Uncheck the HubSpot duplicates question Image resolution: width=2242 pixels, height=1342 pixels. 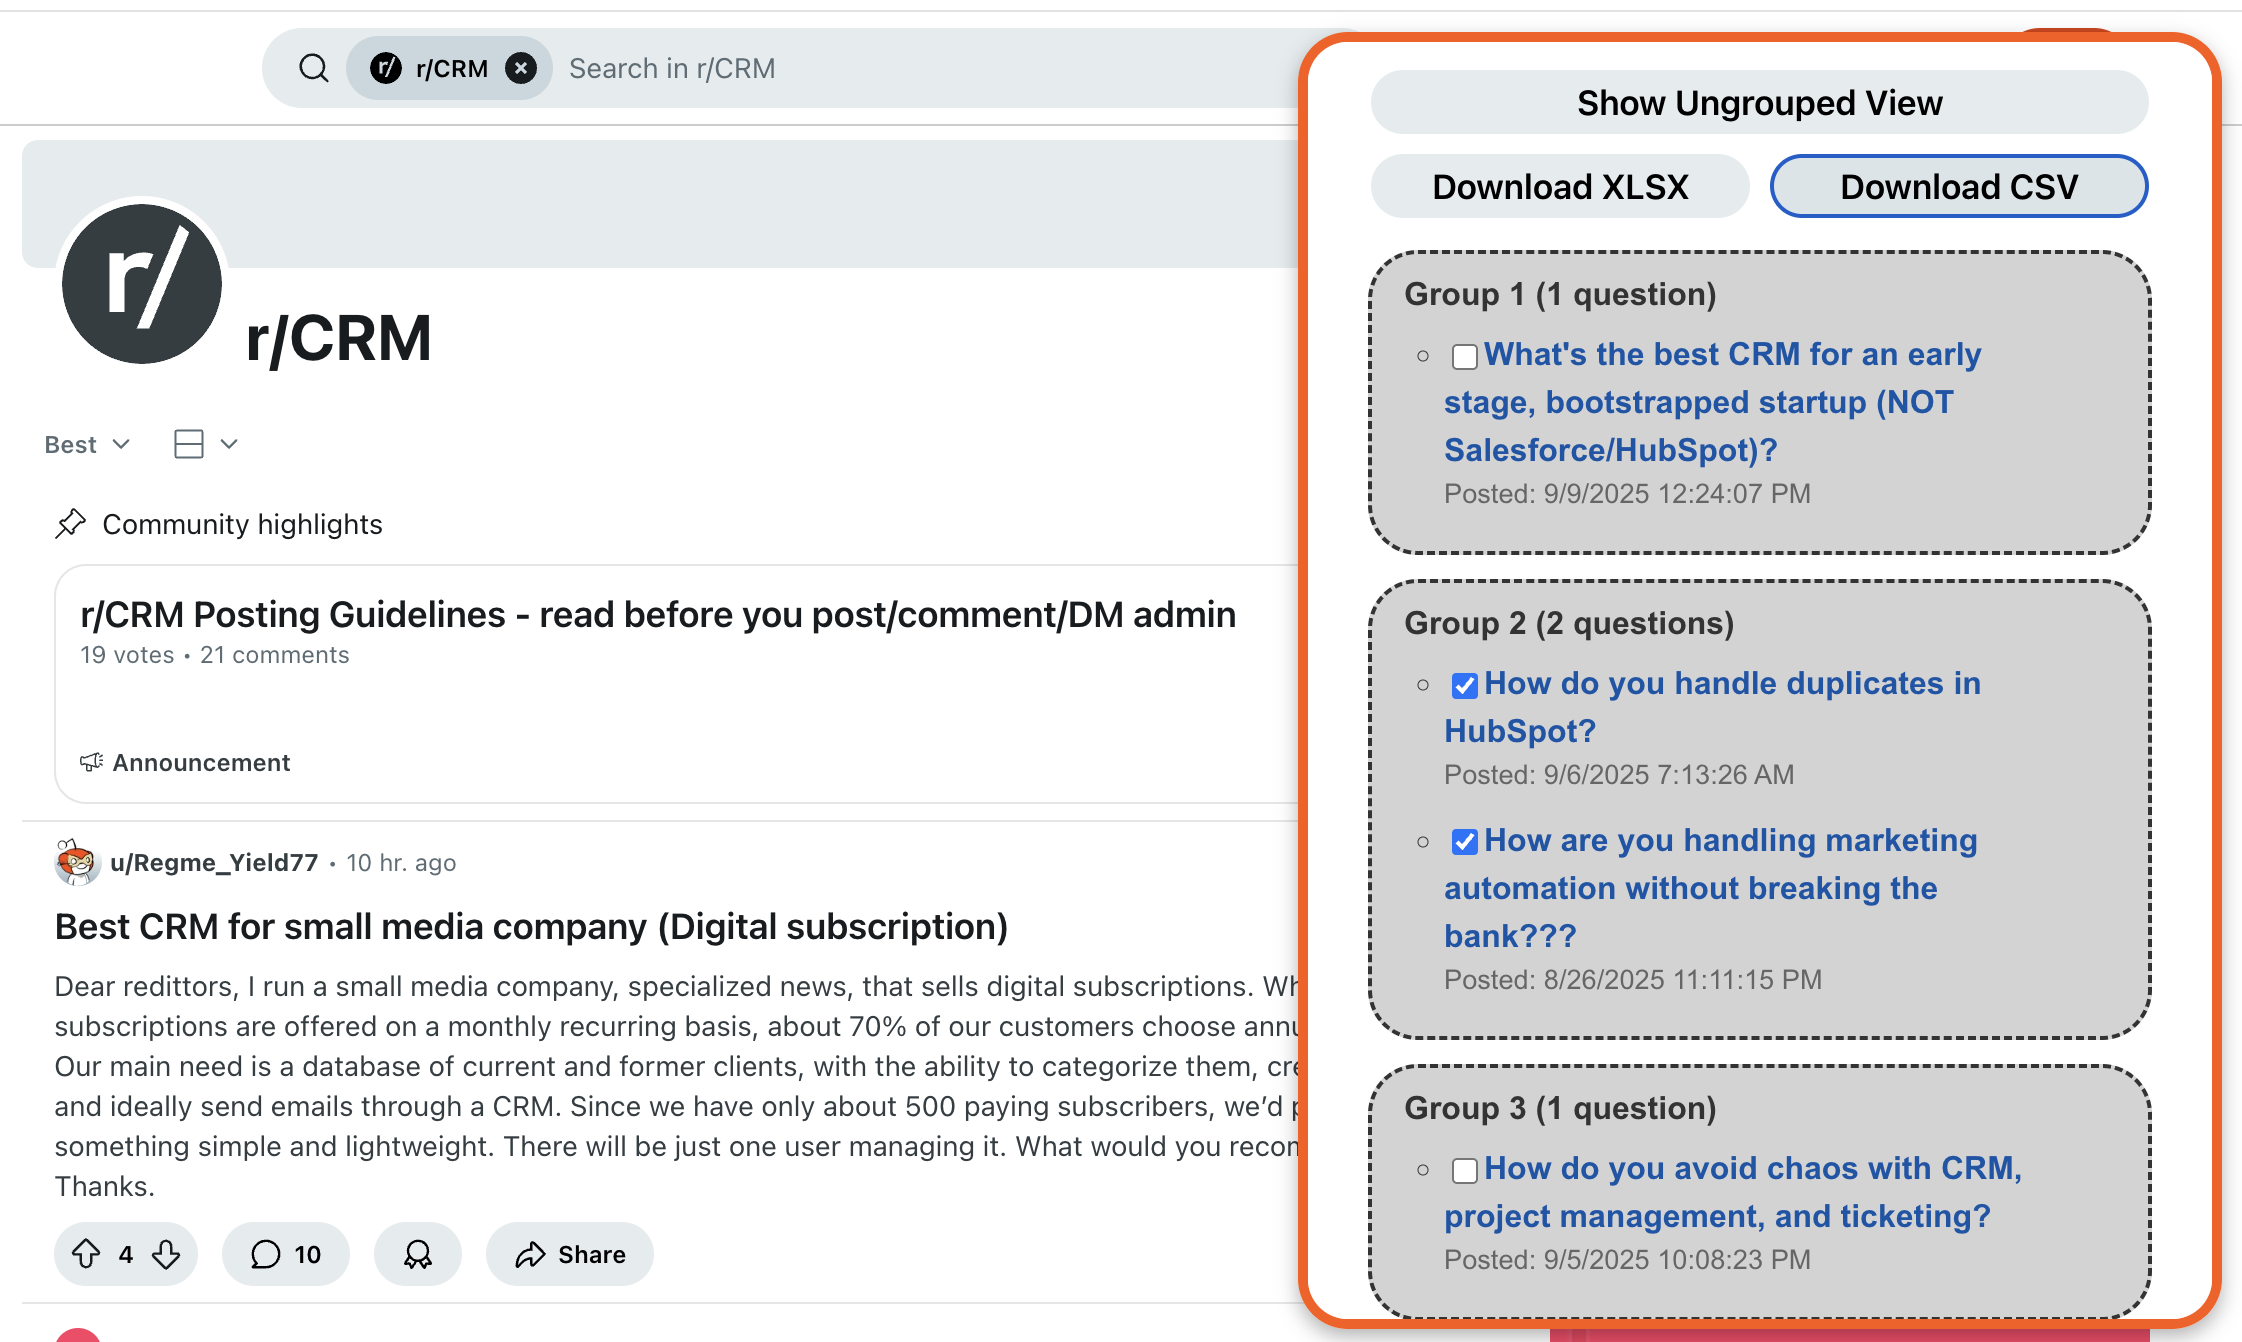1465,686
